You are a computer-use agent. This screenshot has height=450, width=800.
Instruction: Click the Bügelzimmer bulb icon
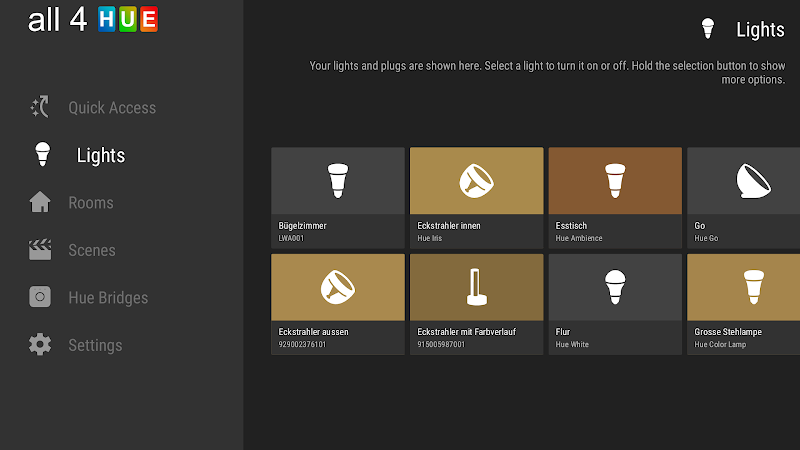[x=338, y=181]
